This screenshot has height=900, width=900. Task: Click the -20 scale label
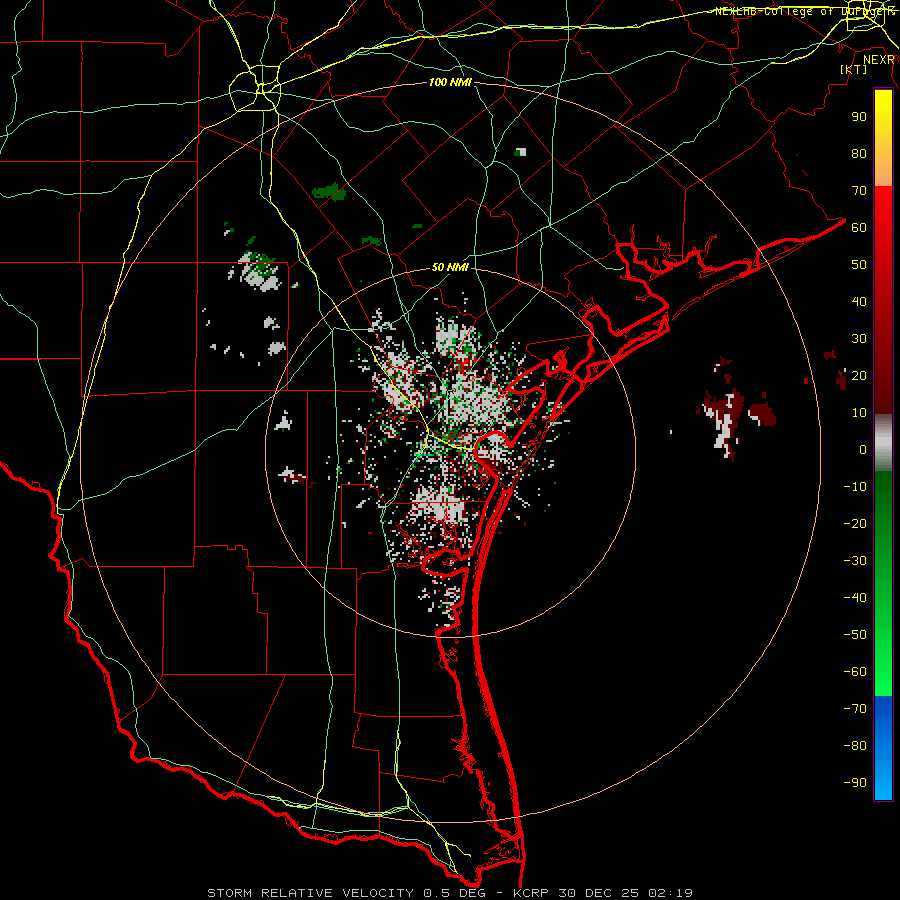[855, 524]
